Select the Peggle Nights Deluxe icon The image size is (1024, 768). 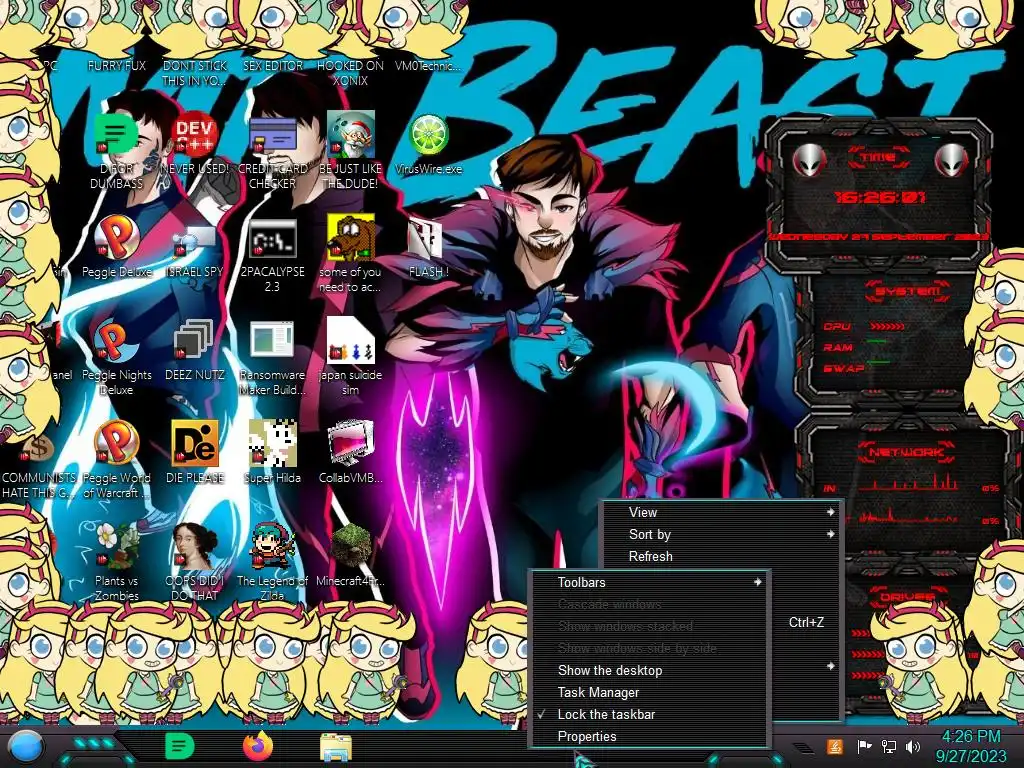117,342
